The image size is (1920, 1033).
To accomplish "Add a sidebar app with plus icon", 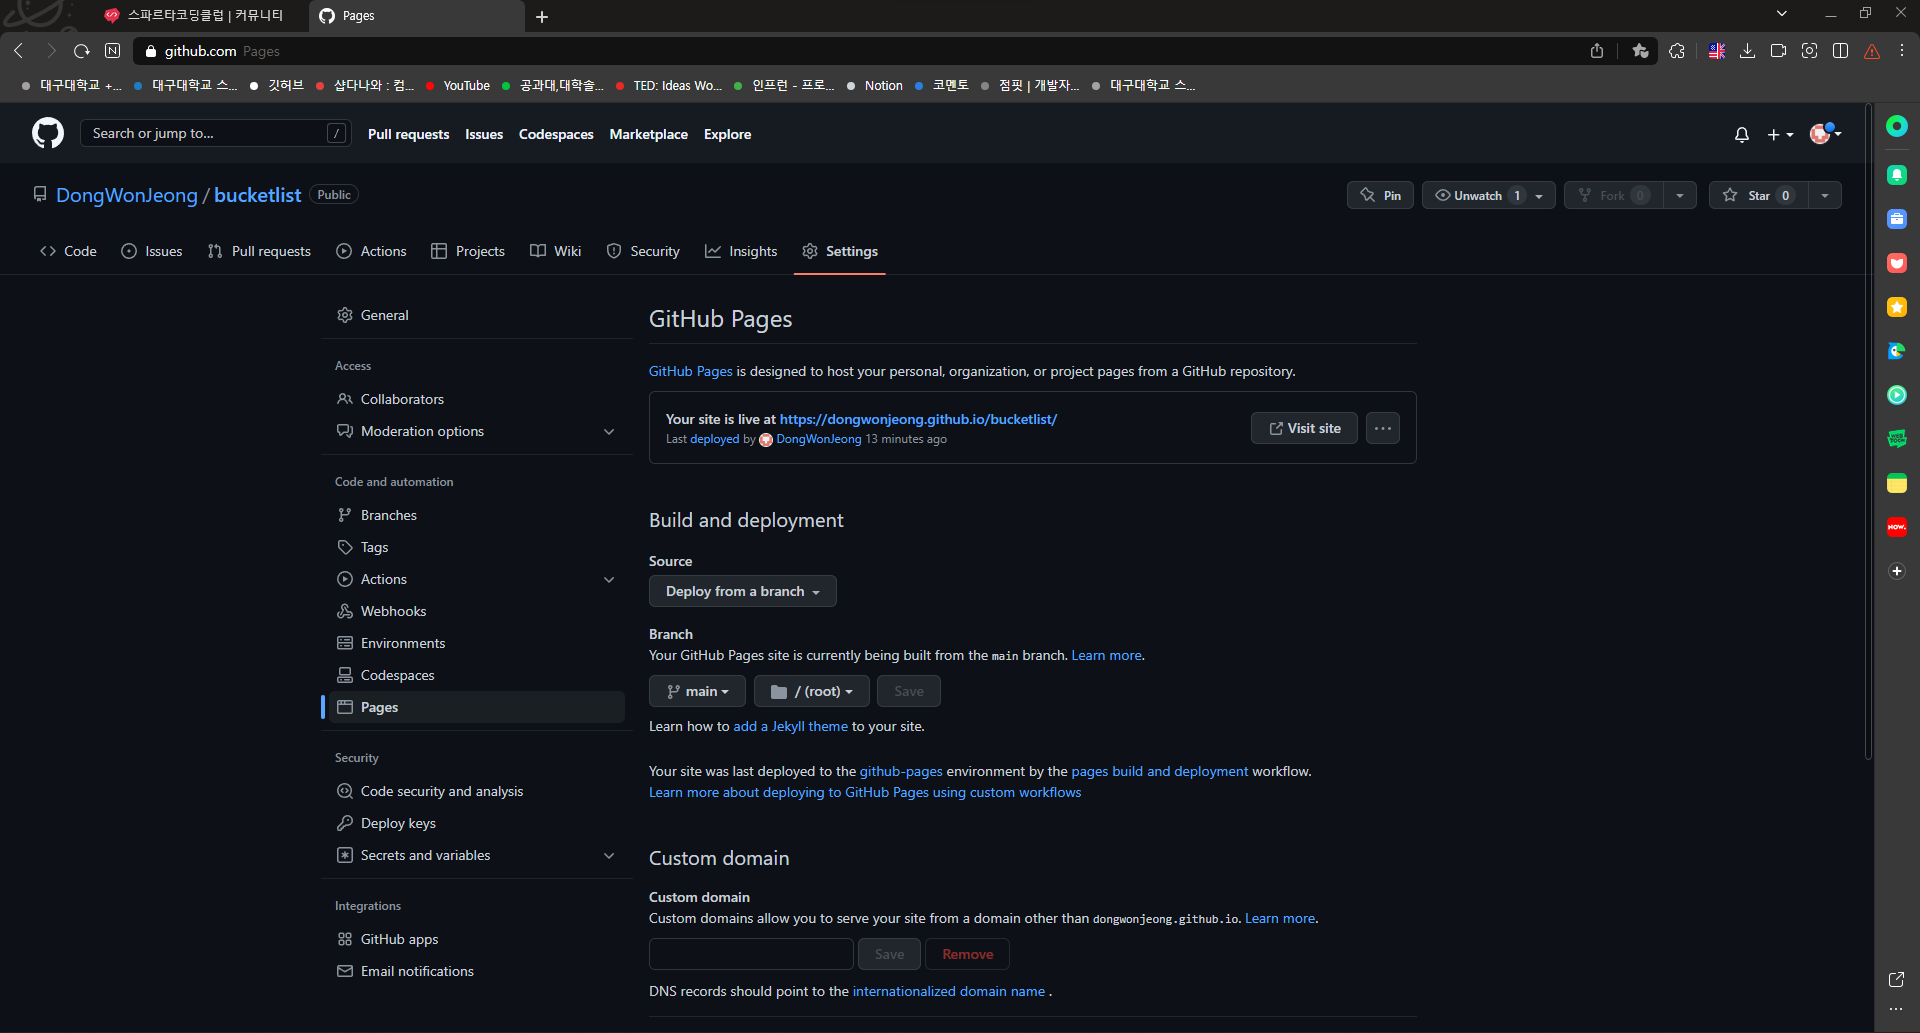I will (x=1897, y=571).
